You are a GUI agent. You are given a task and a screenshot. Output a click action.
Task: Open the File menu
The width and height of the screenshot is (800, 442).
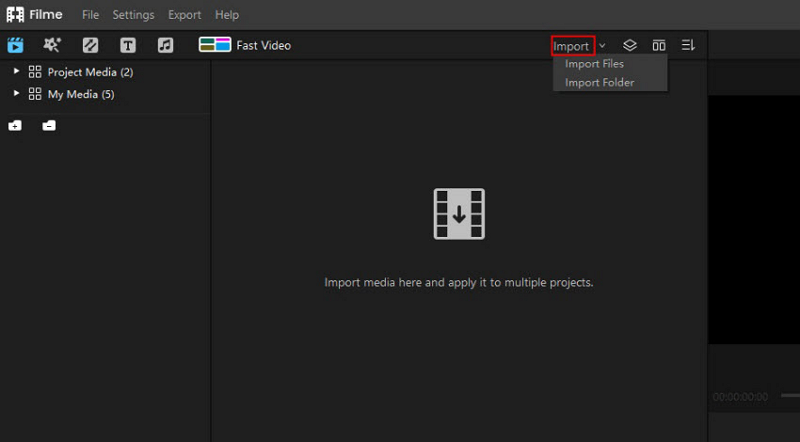coord(90,15)
